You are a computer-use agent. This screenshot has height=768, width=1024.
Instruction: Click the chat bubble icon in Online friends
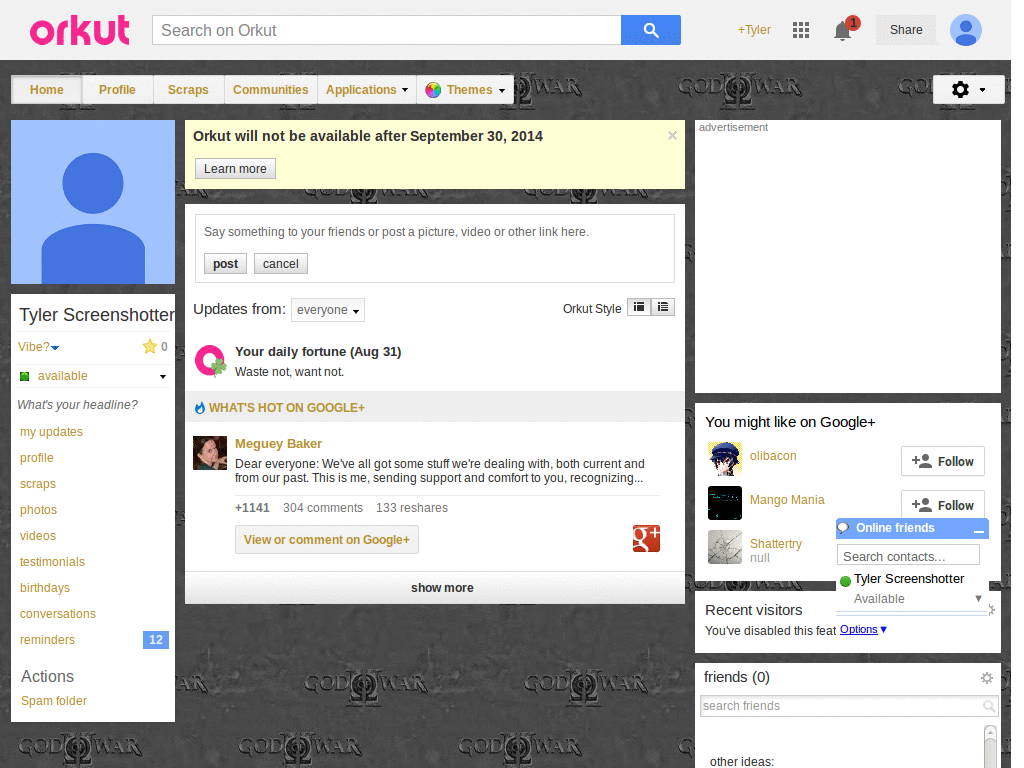click(844, 528)
